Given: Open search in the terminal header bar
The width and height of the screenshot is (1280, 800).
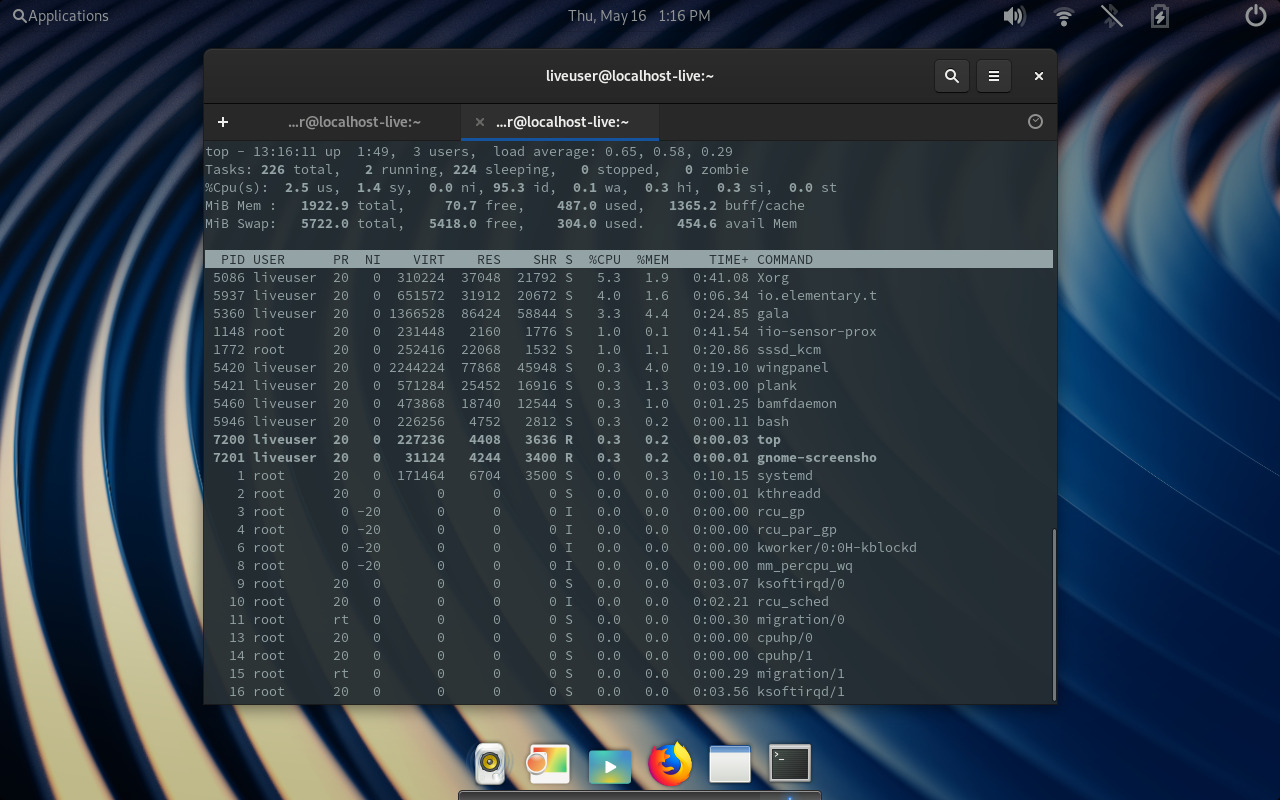Looking at the screenshot, I should [951, 76].
